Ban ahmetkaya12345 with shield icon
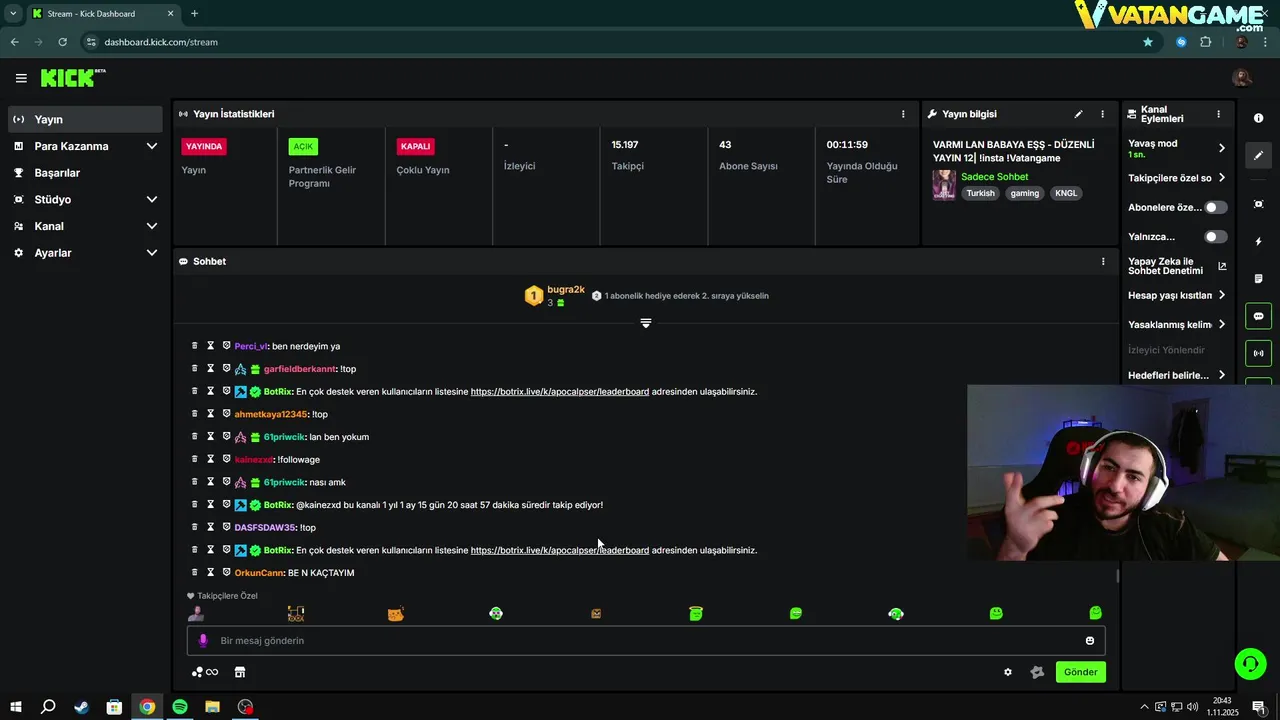This screenshot has width=1280, height=720. click(227, 414)
